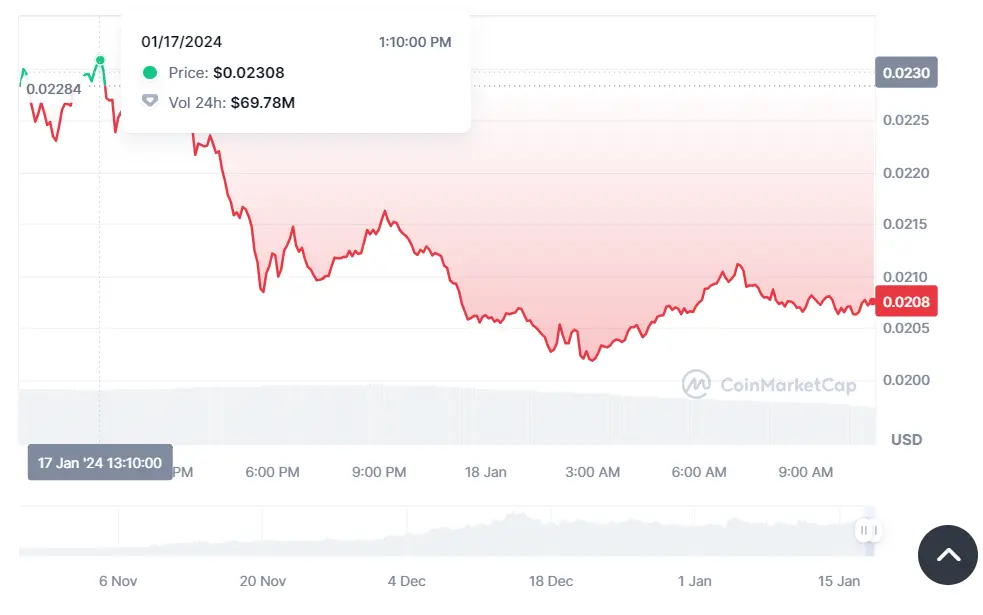Image resolution: width=983 pixels, height=615 pixels.
Task: Click the 3:00 AM label on time axis
Action: click(592, 472)
